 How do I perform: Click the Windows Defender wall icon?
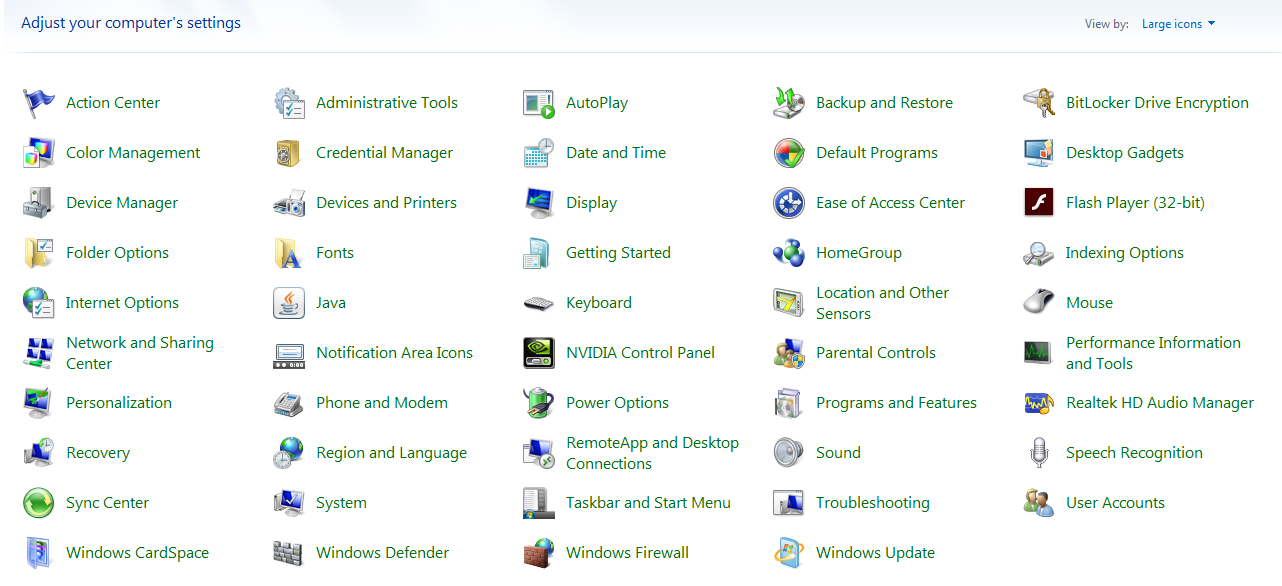coord(289,553)
